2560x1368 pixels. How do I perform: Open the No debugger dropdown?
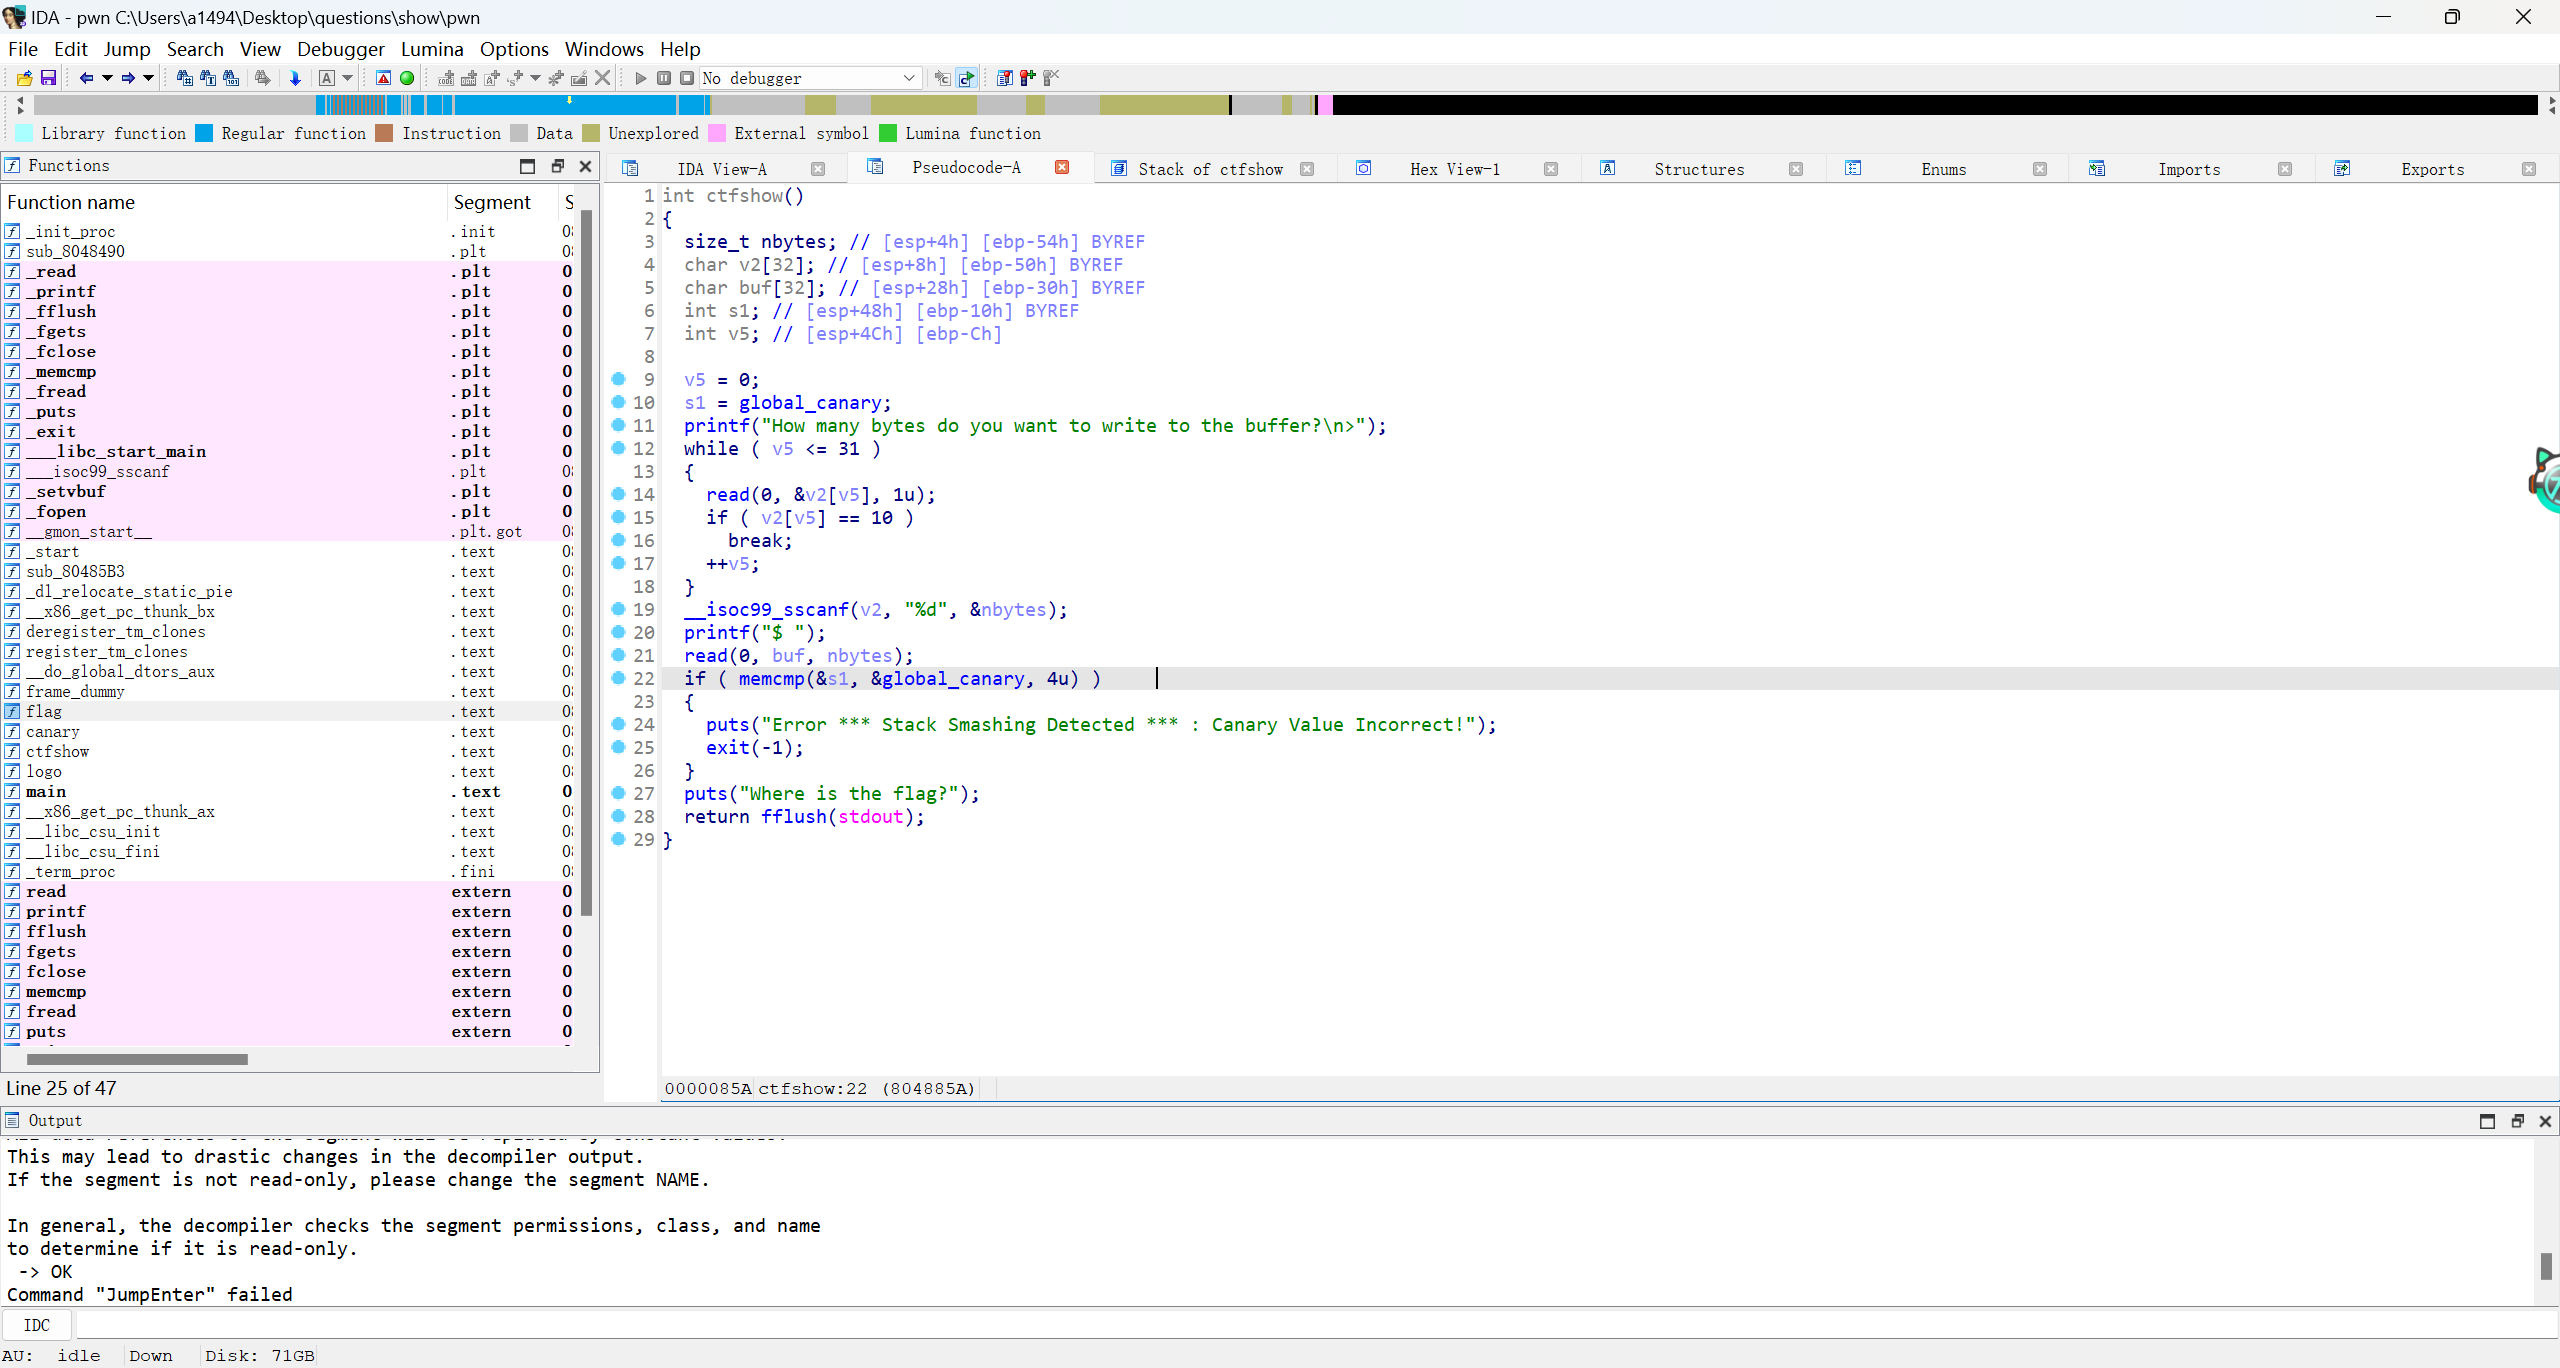tap(908, 78)
